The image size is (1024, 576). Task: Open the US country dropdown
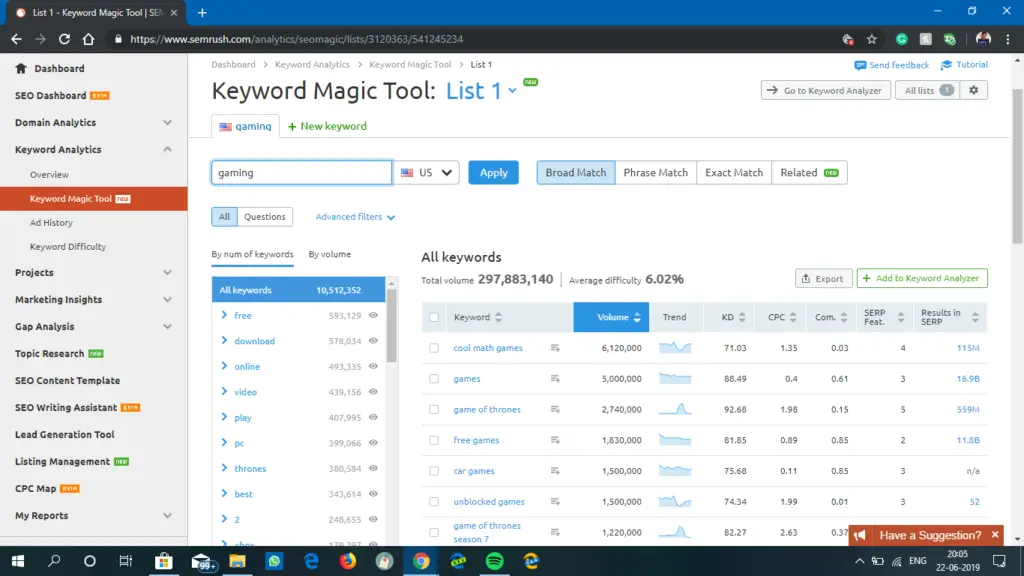[x=426, y=172]
